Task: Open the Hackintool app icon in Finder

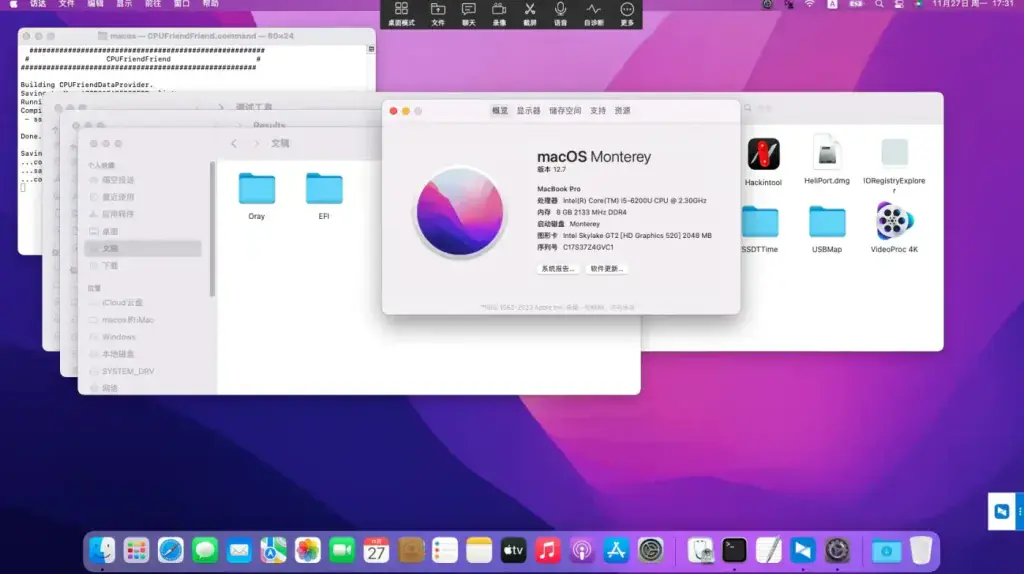Action: point(763,155)
